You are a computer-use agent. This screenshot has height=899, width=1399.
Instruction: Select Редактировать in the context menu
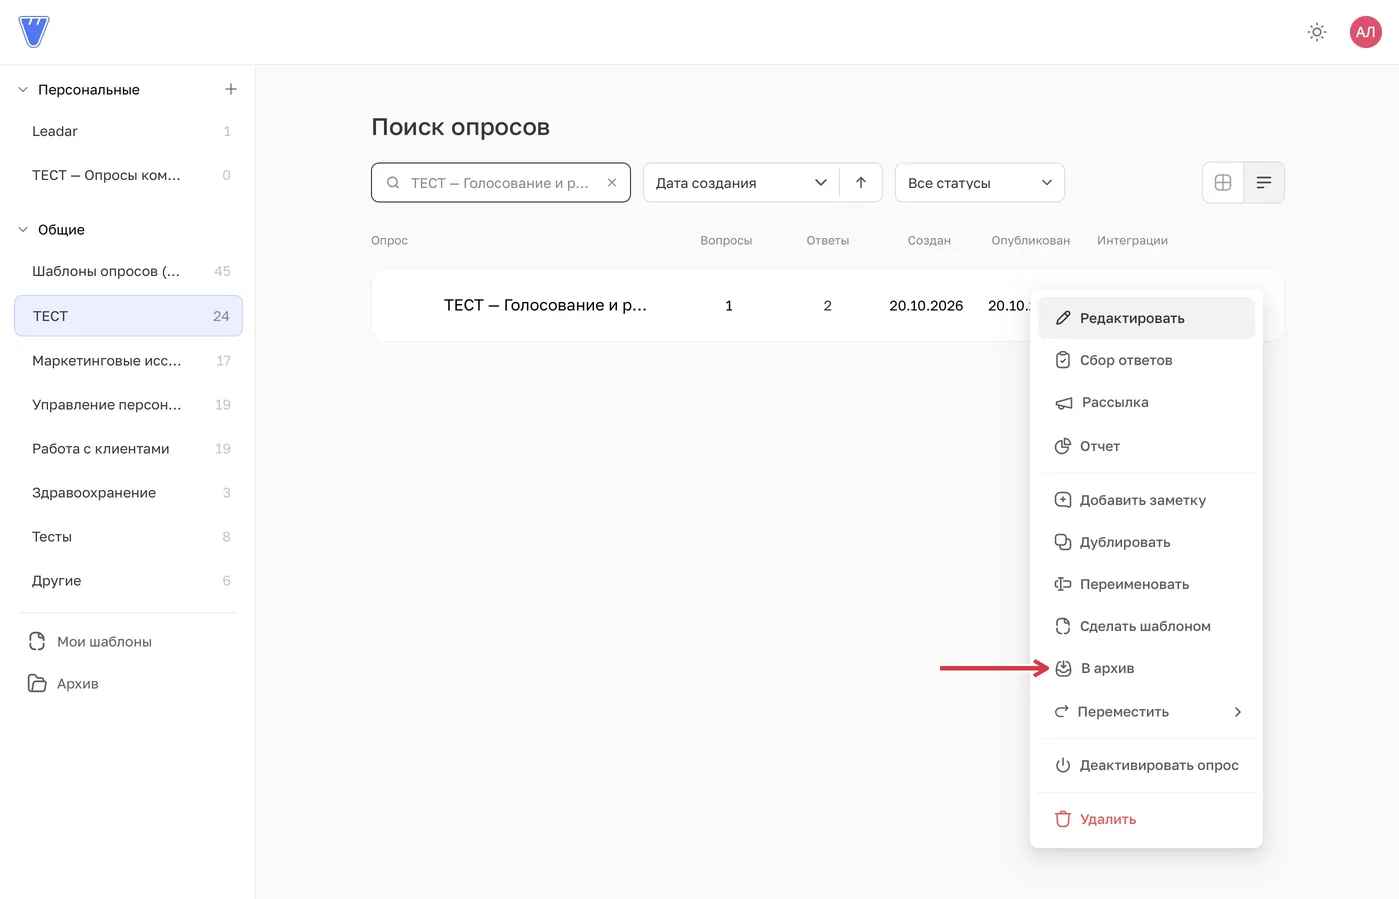[x=1146, y=318]
